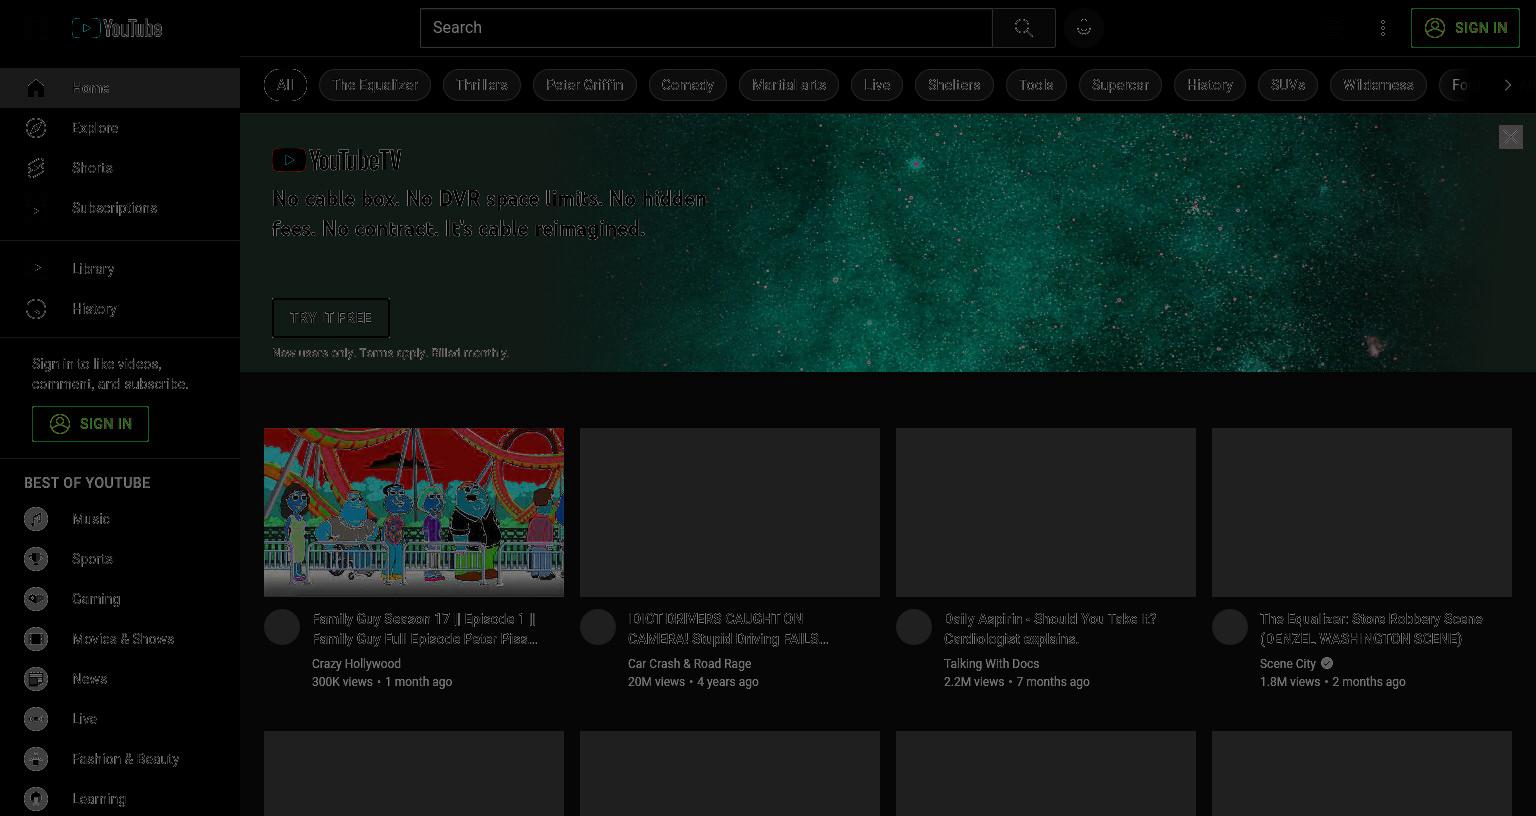1536x816 pixels.
Task: Open the thumbnail above Idiot Drivers title
Action: click(x=730, y=512)
